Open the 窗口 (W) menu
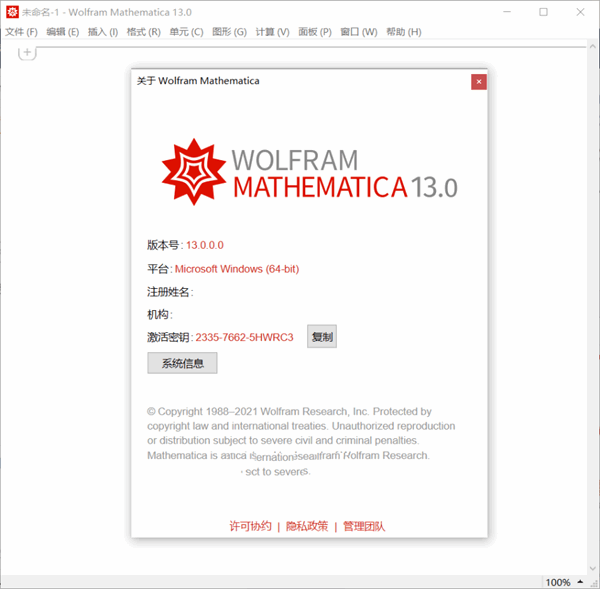This screenshot has width=600, height=589. pos(358,32)
